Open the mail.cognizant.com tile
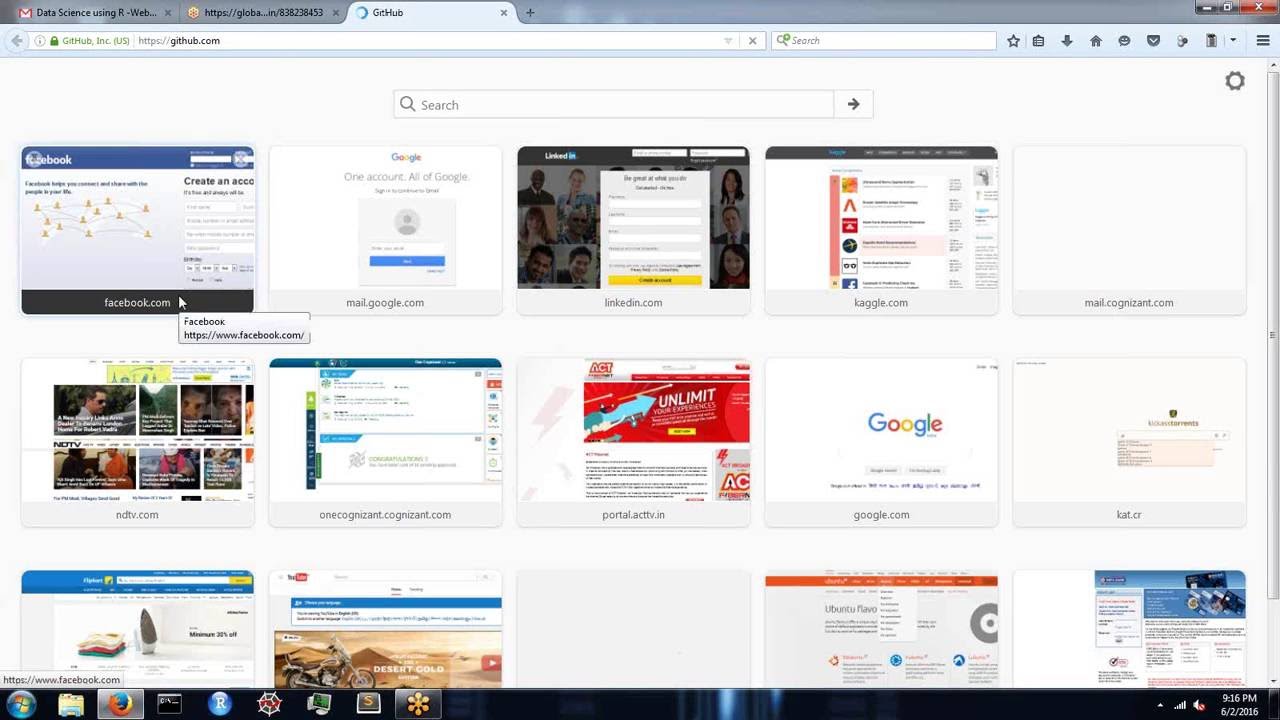 pos(1129,230)
